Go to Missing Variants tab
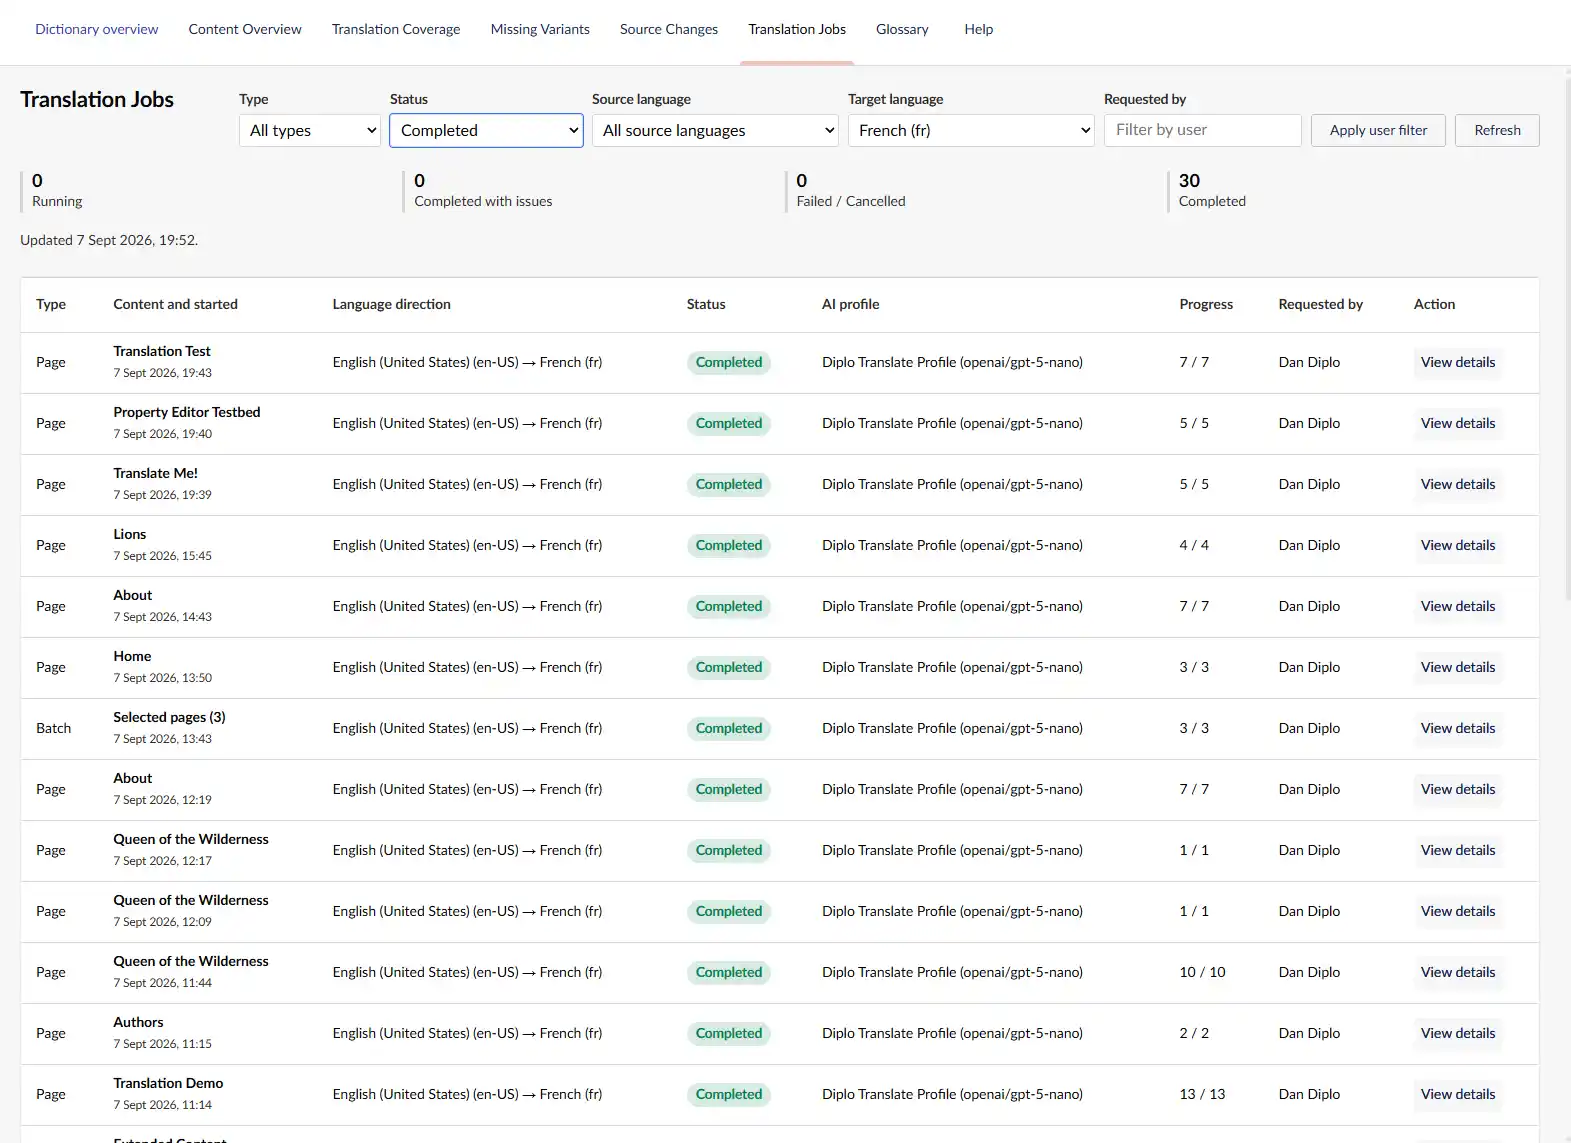Screen dimensions: 1571x1143 tap(540, 29)
